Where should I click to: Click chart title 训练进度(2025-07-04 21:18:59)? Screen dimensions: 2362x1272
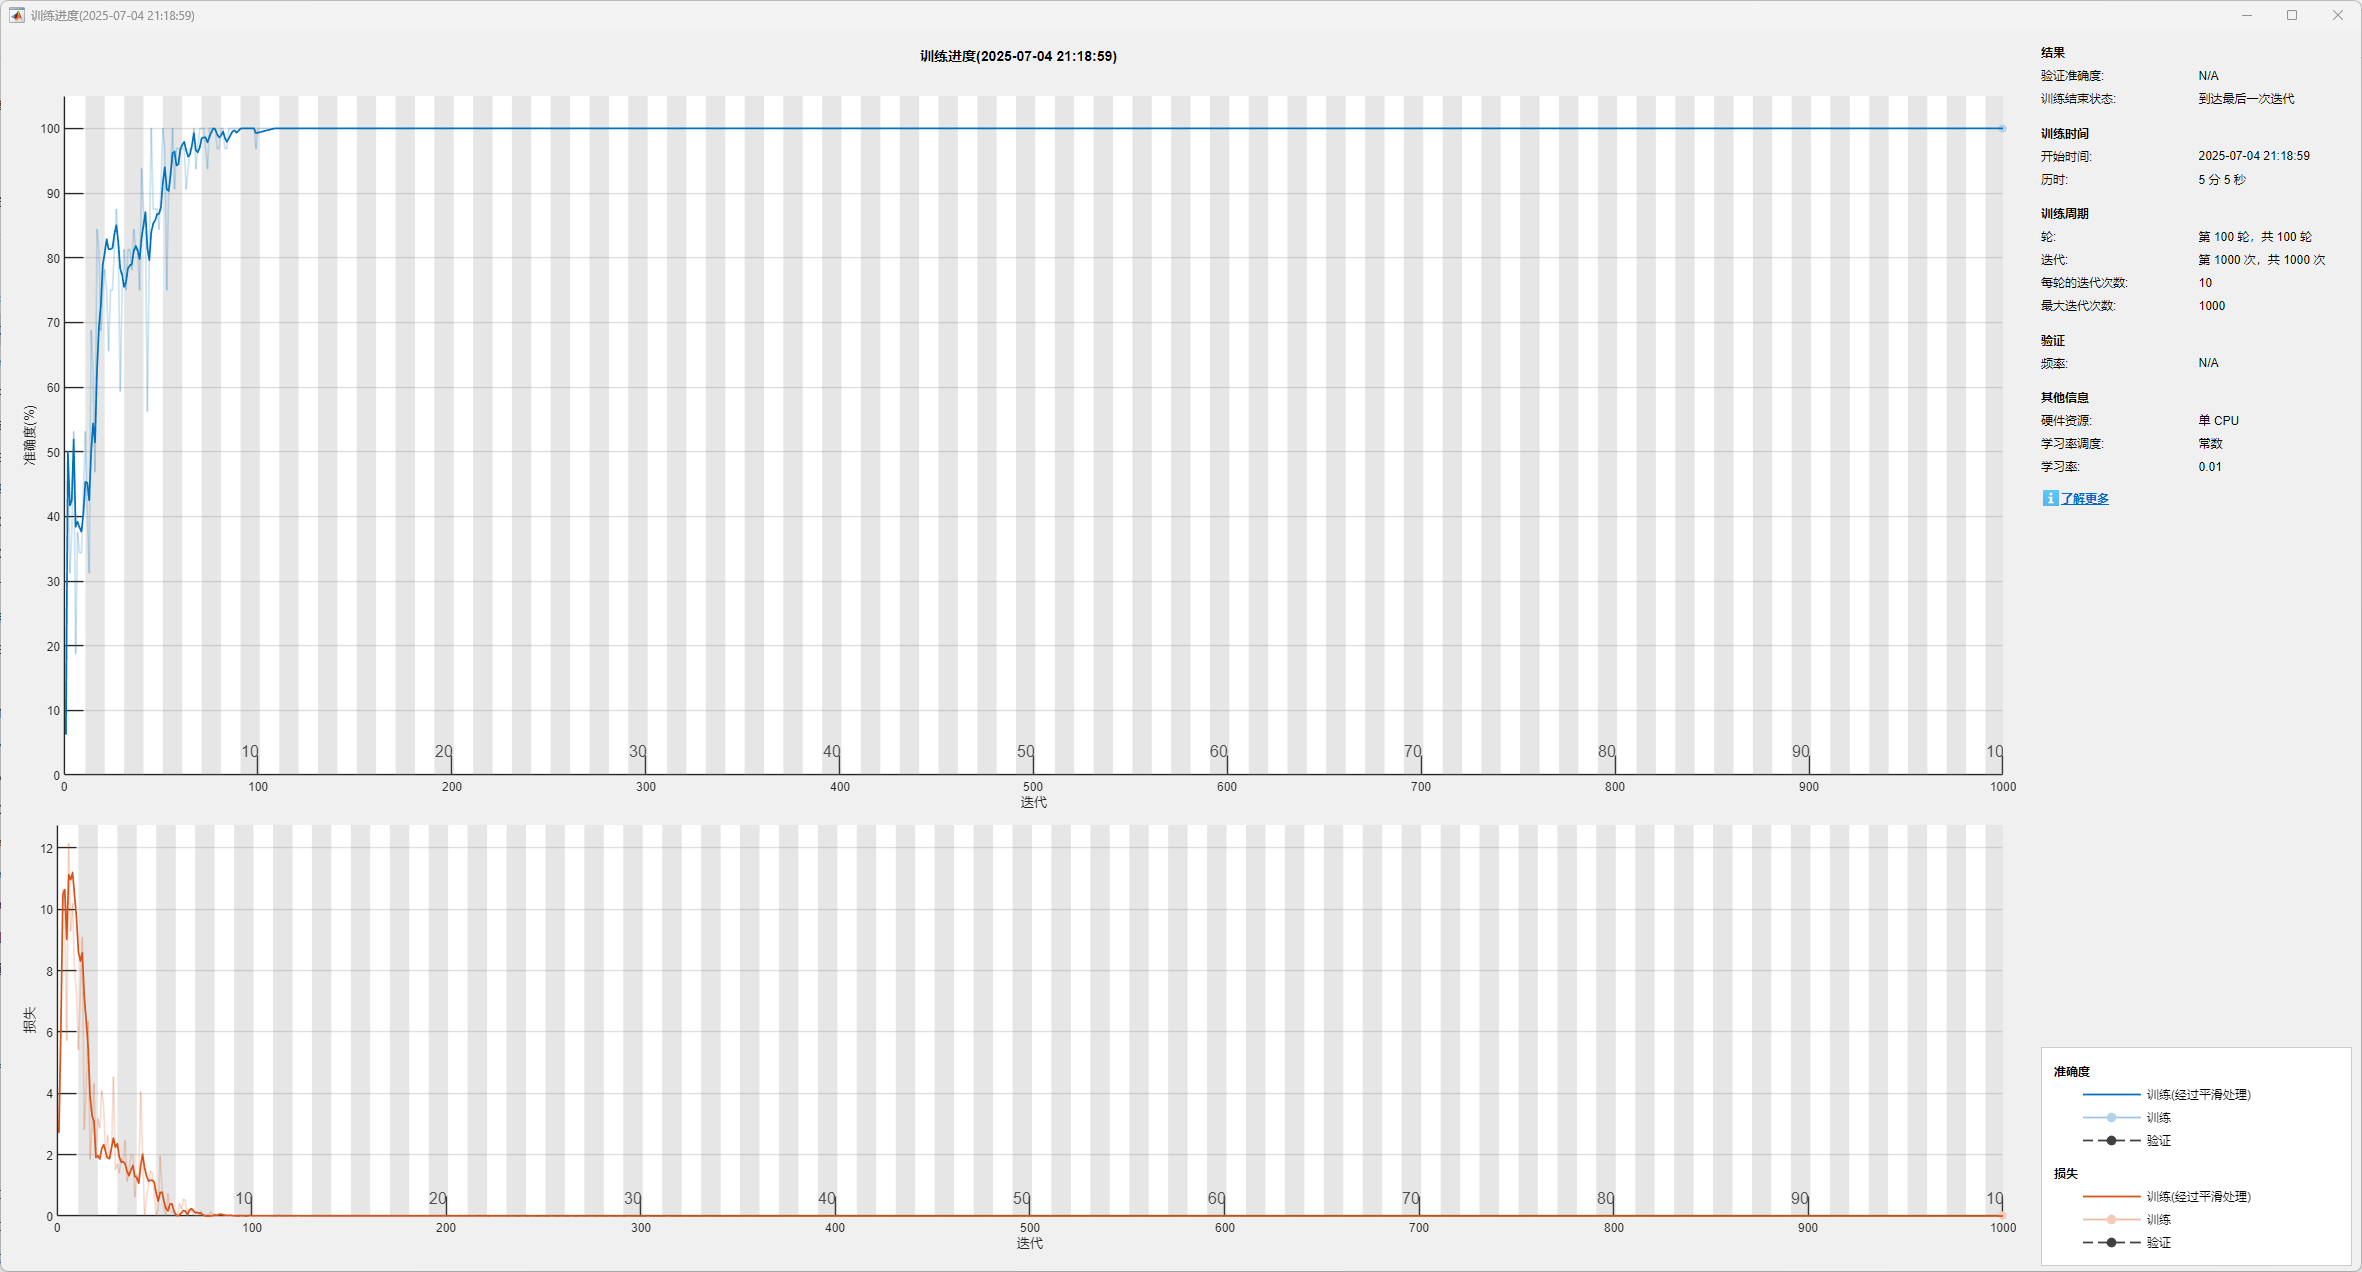click(1018, 57)
